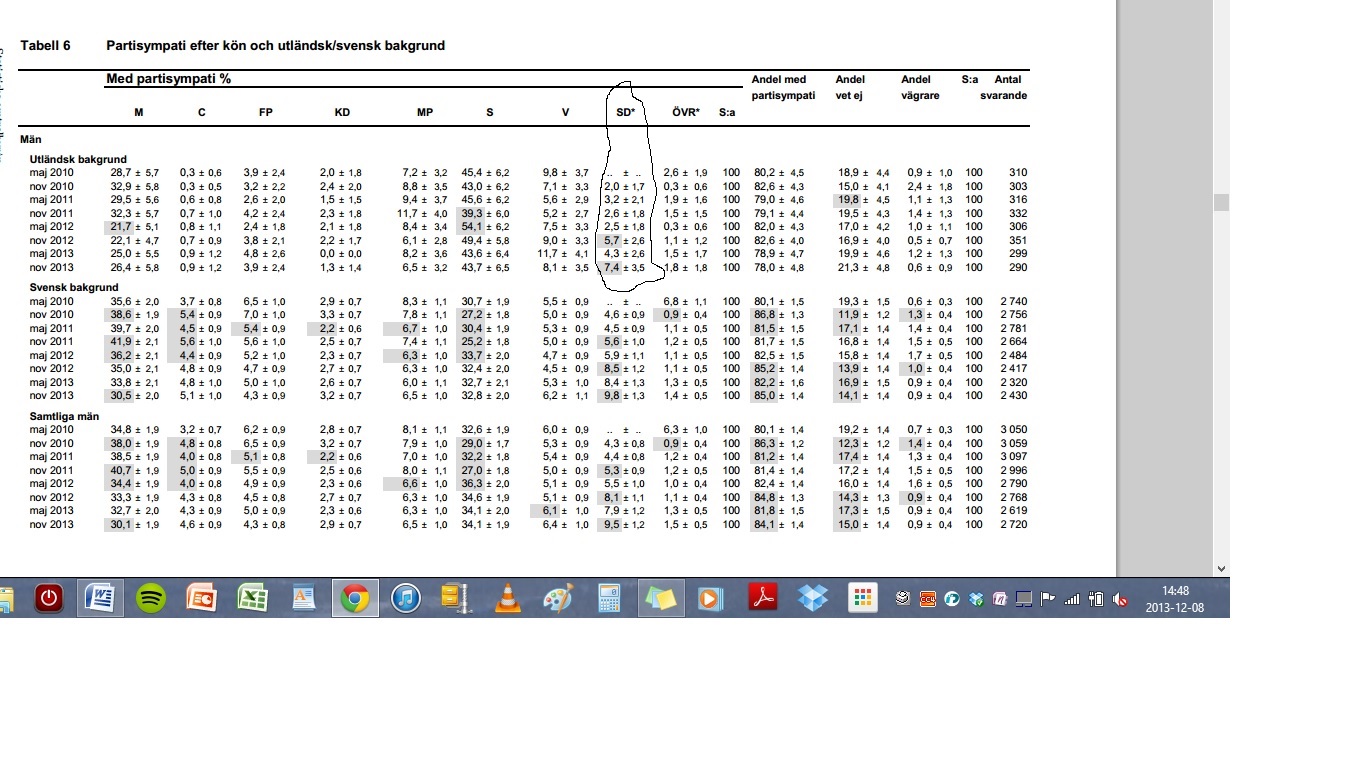The image size is (1366, 768).
Task: Launch VLC media player
Action: (x=509, y=598)
